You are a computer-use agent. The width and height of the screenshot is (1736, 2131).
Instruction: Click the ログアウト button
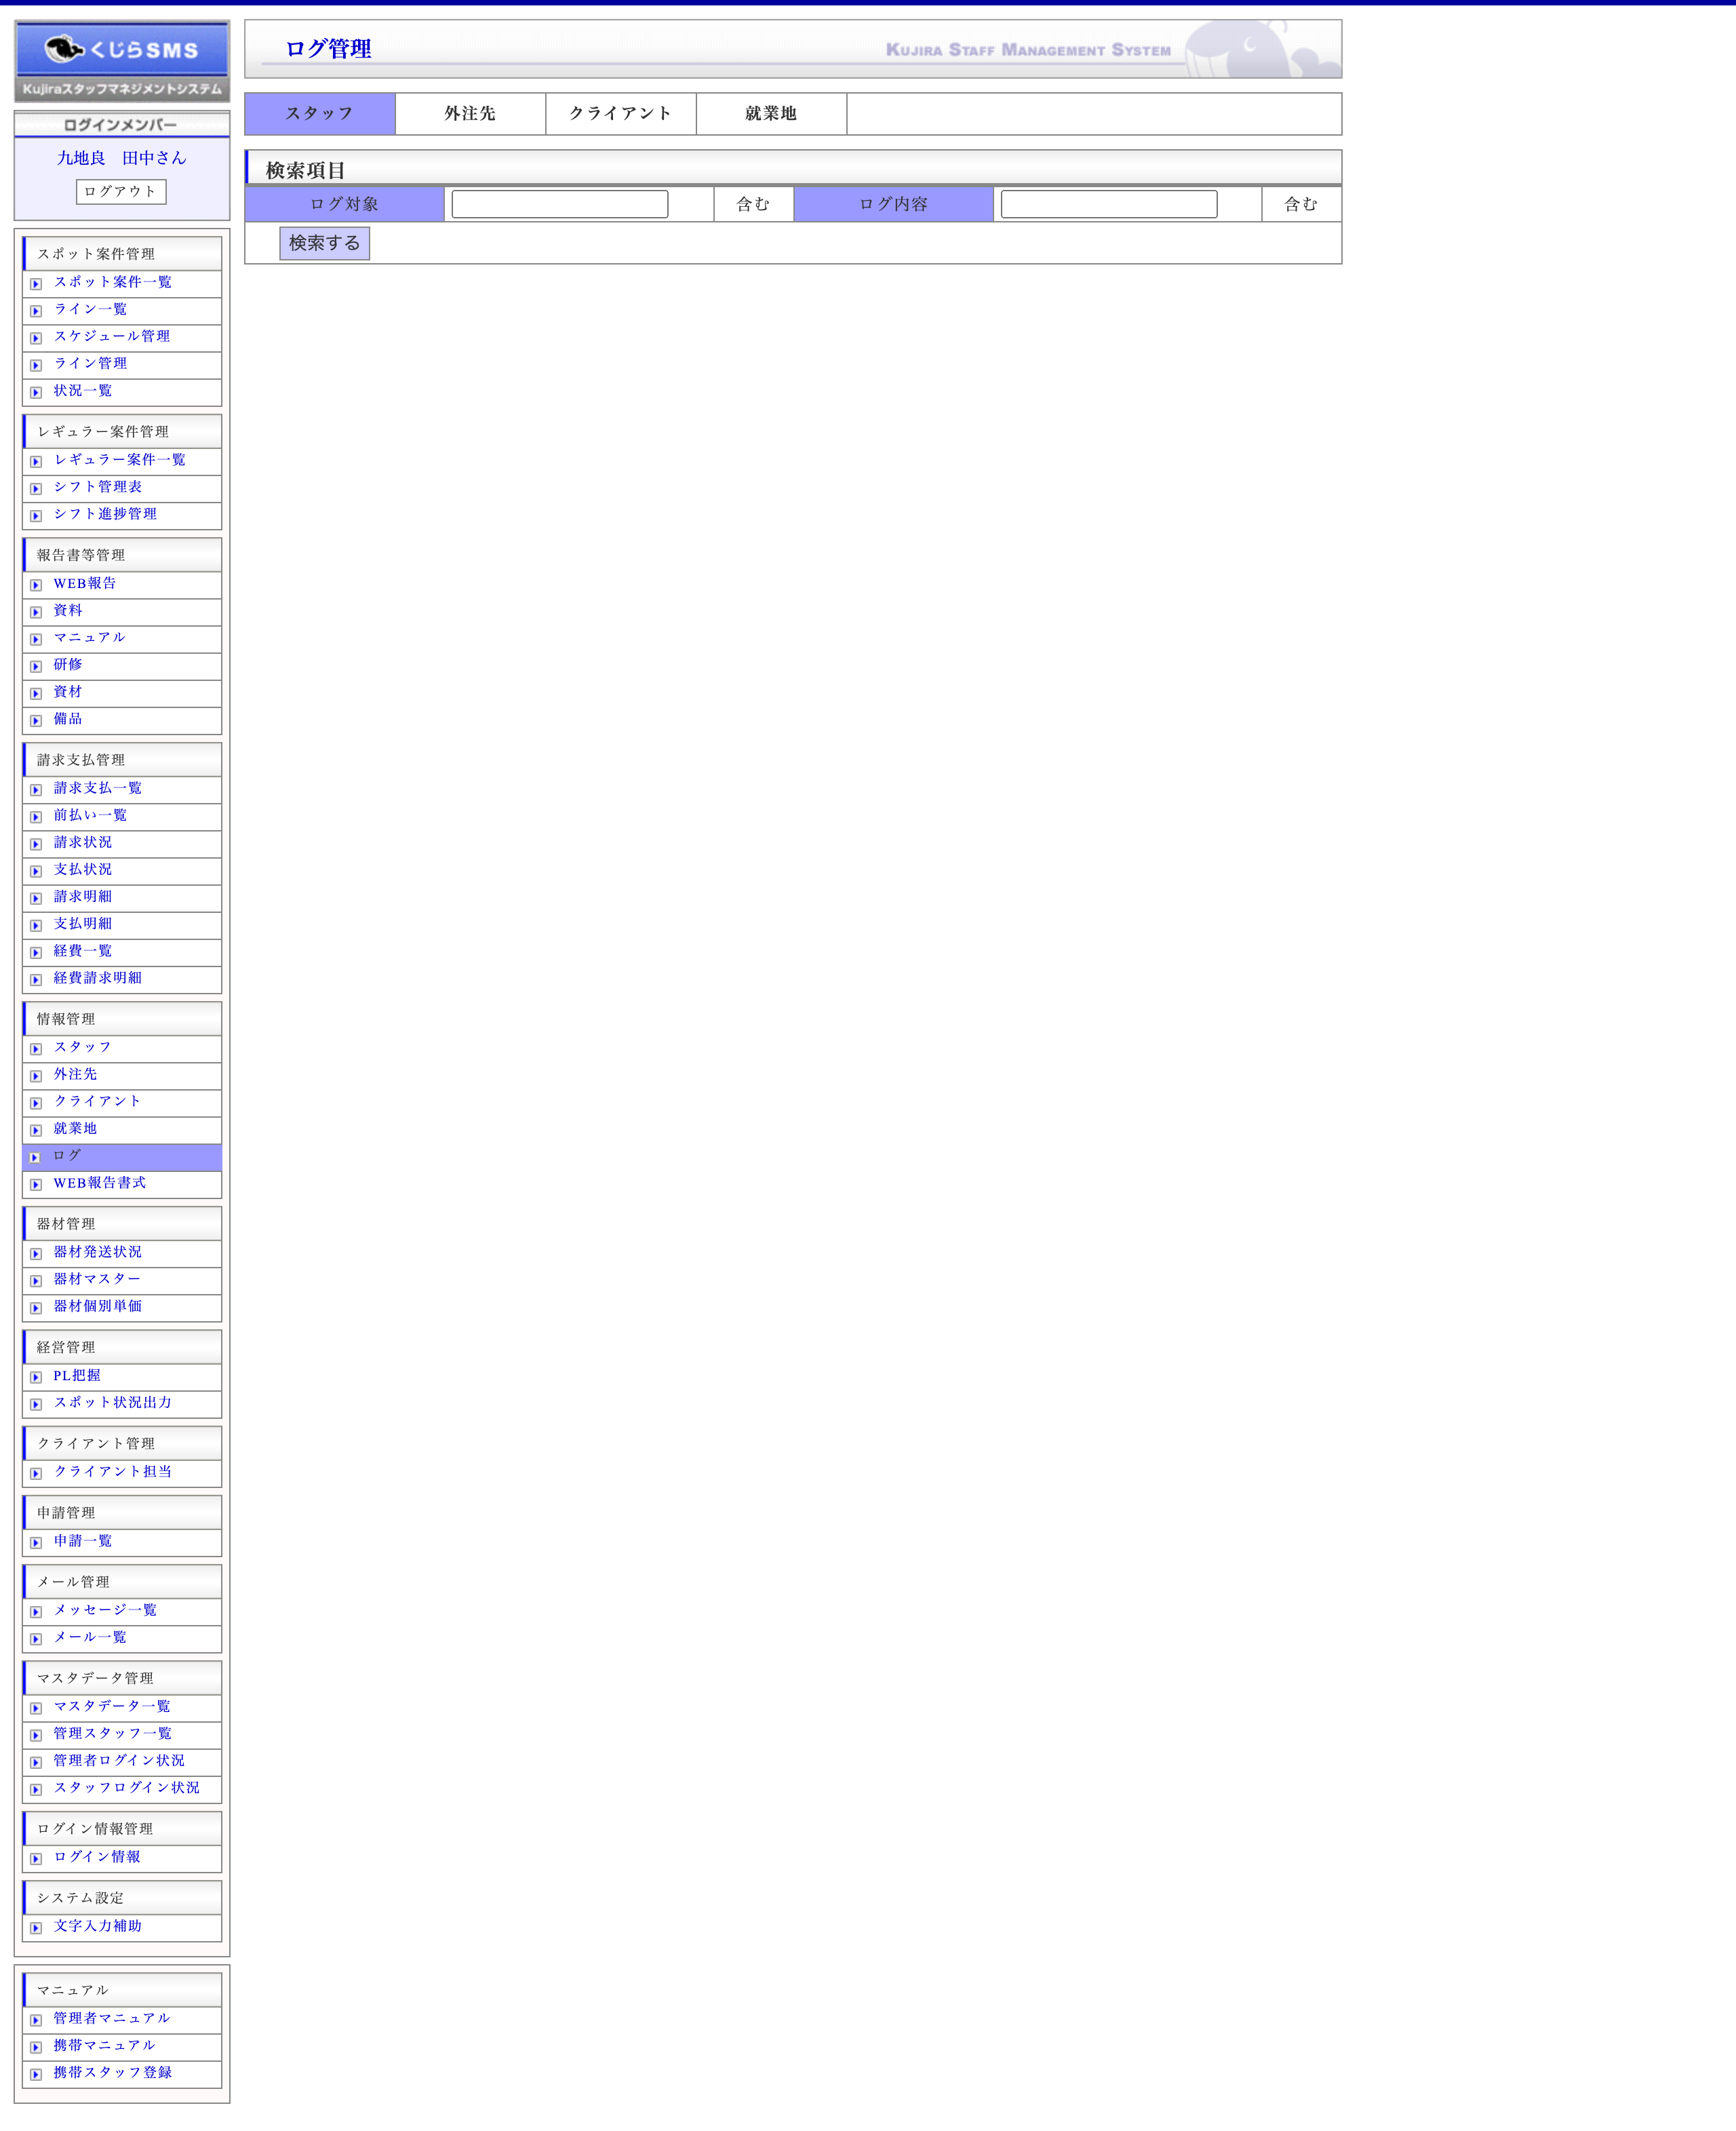[121, 191]
